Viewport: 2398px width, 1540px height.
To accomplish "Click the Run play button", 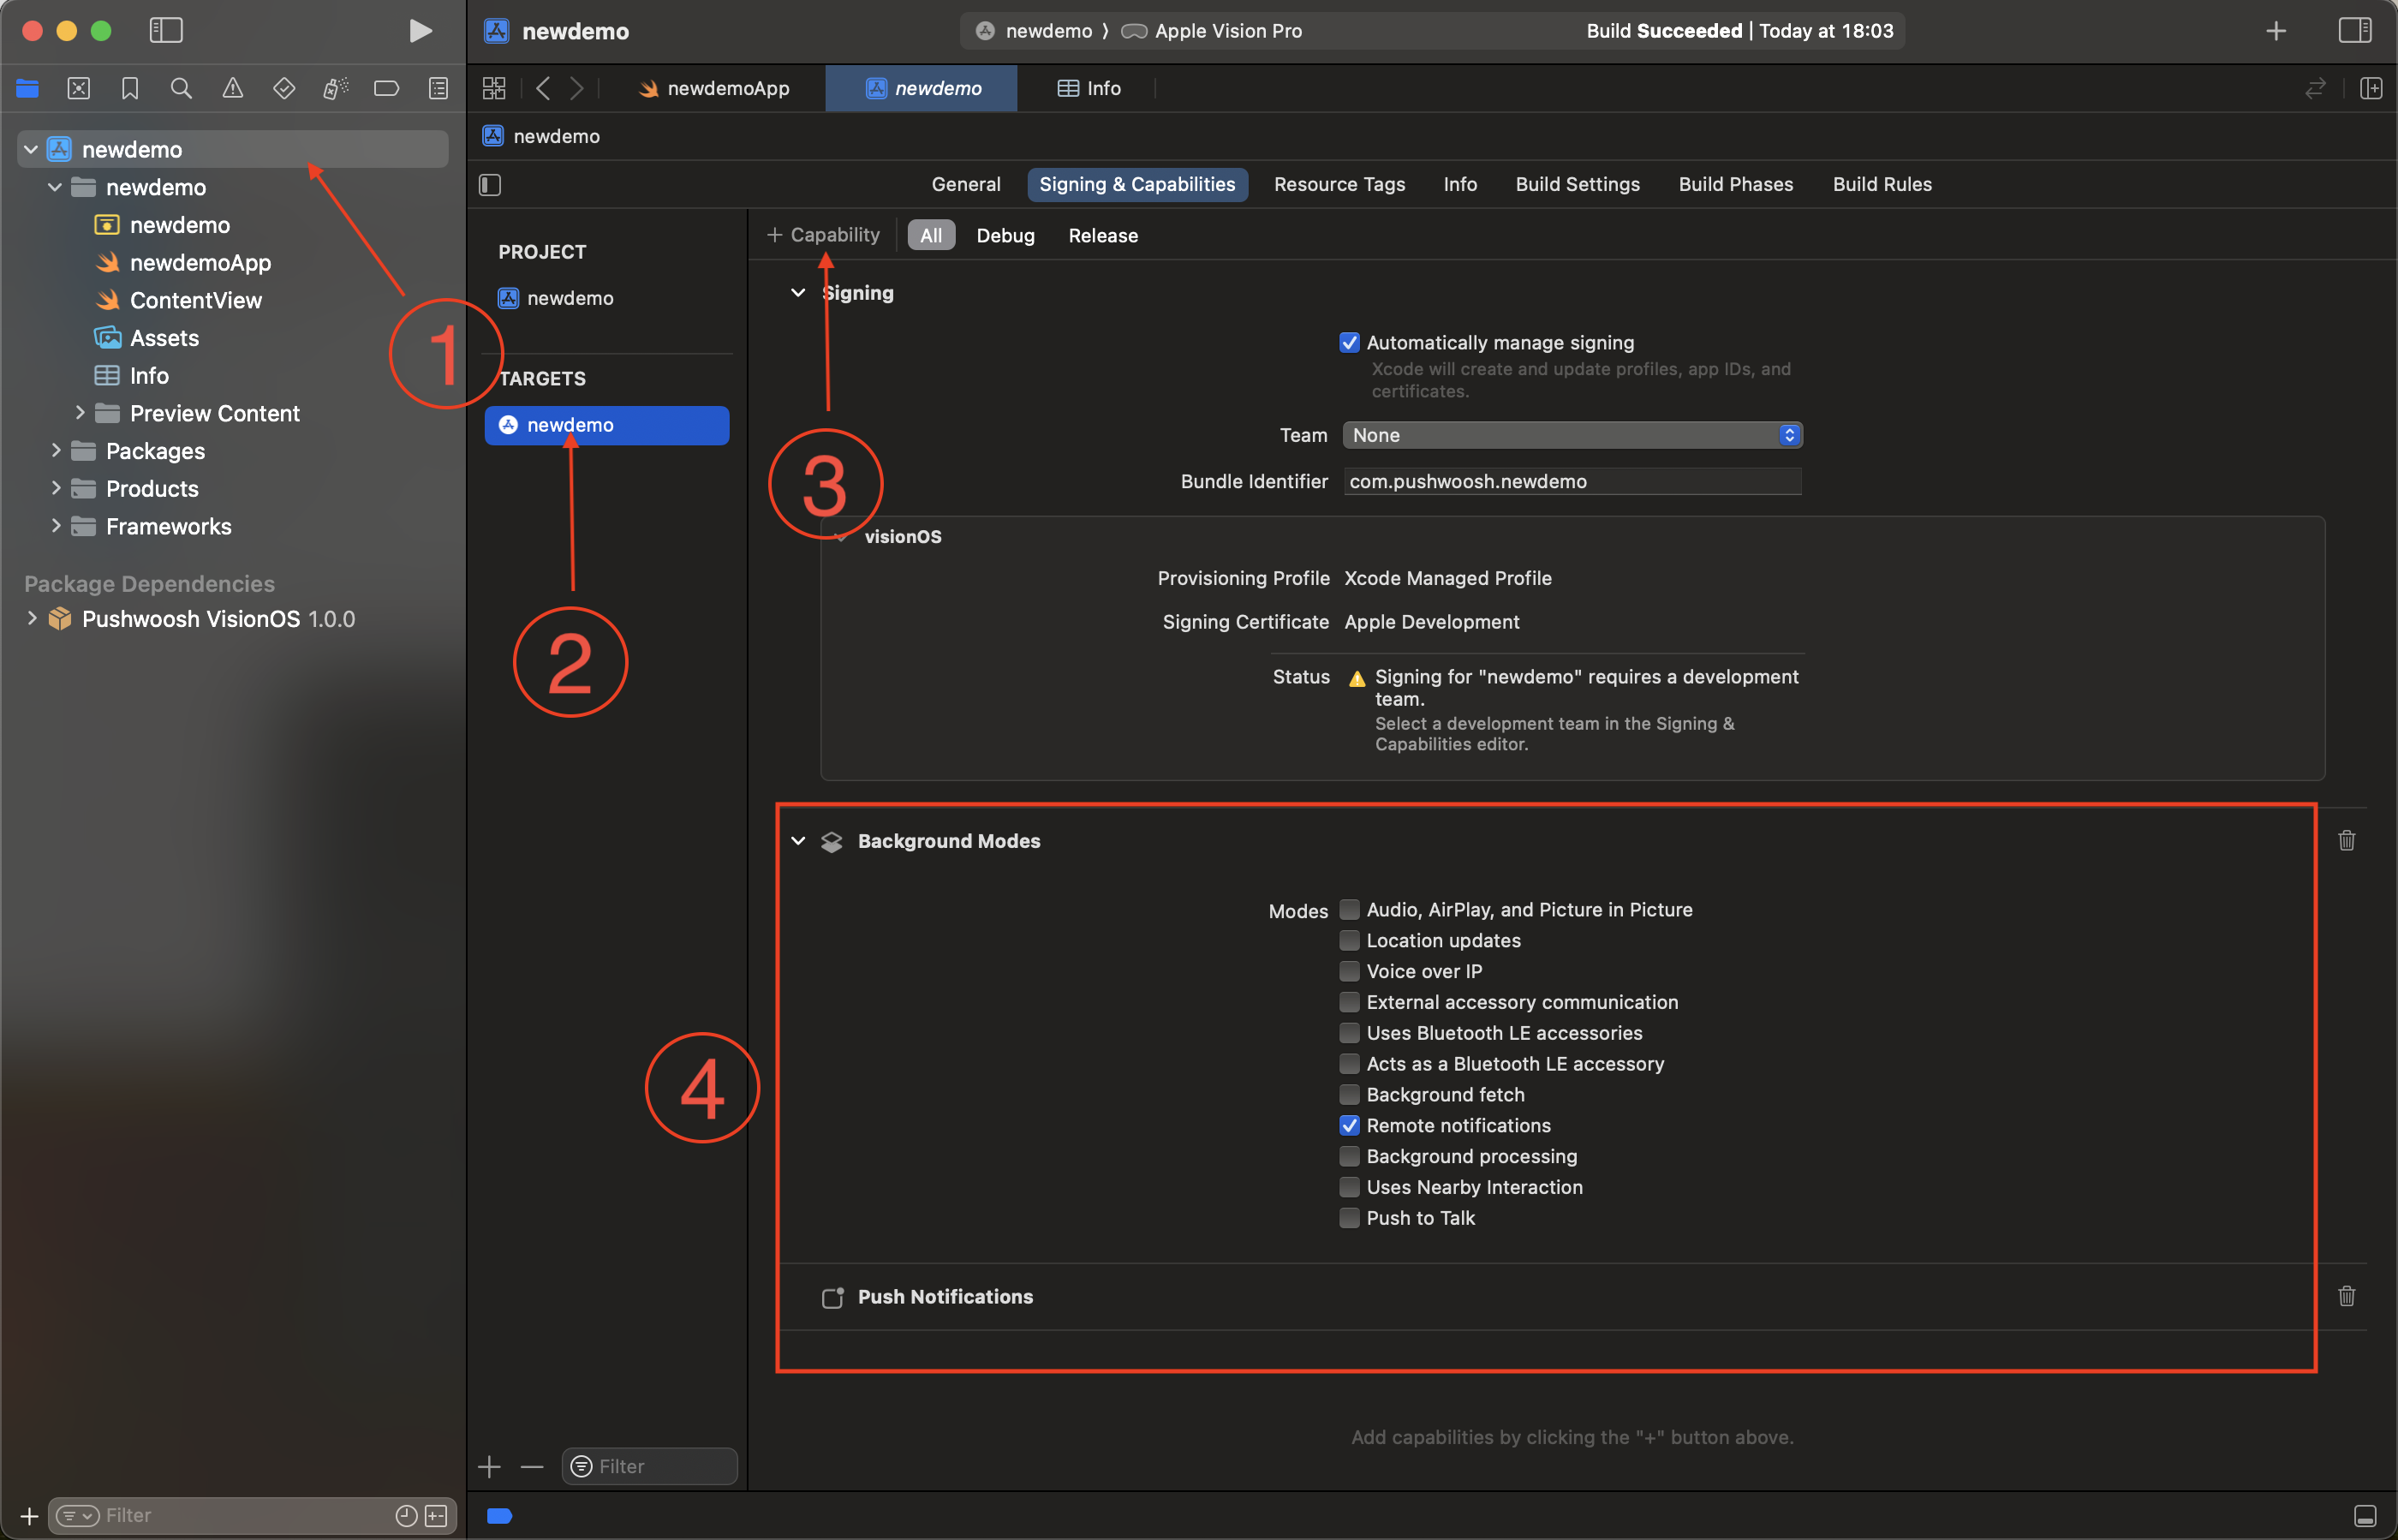I will 420,31.
